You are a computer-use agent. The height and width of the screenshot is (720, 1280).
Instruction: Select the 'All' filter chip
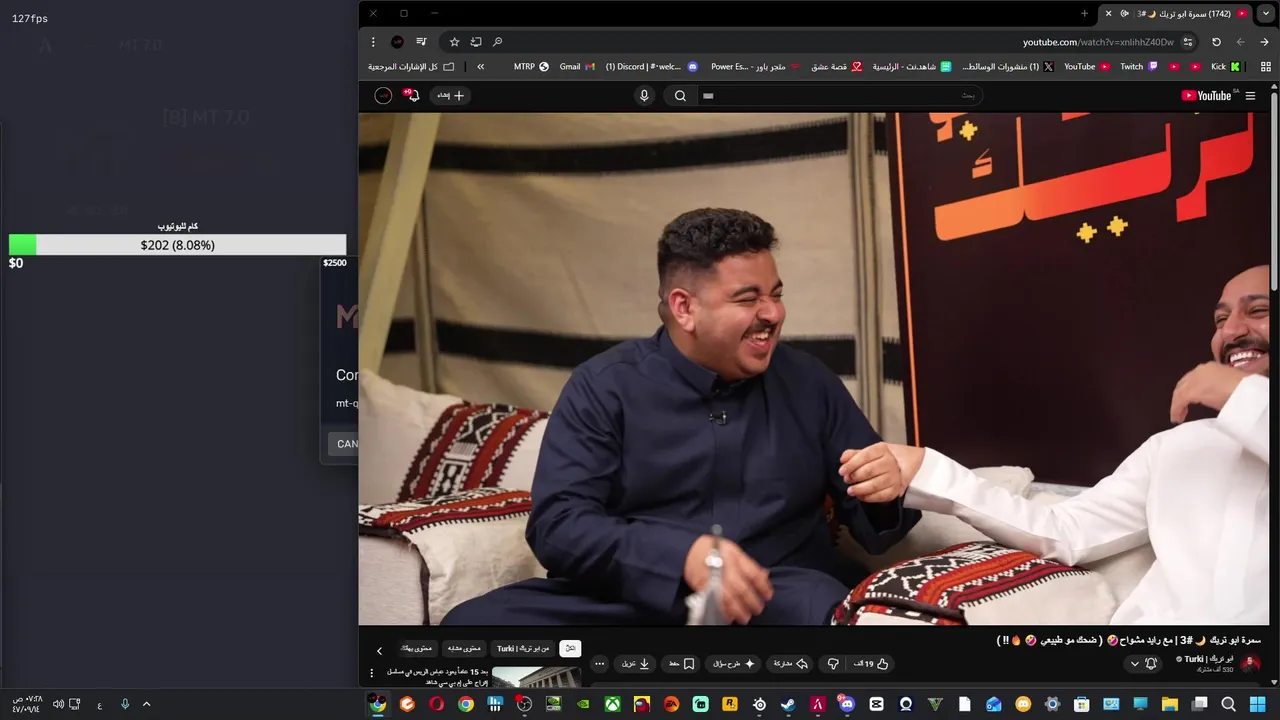point(570,649)
